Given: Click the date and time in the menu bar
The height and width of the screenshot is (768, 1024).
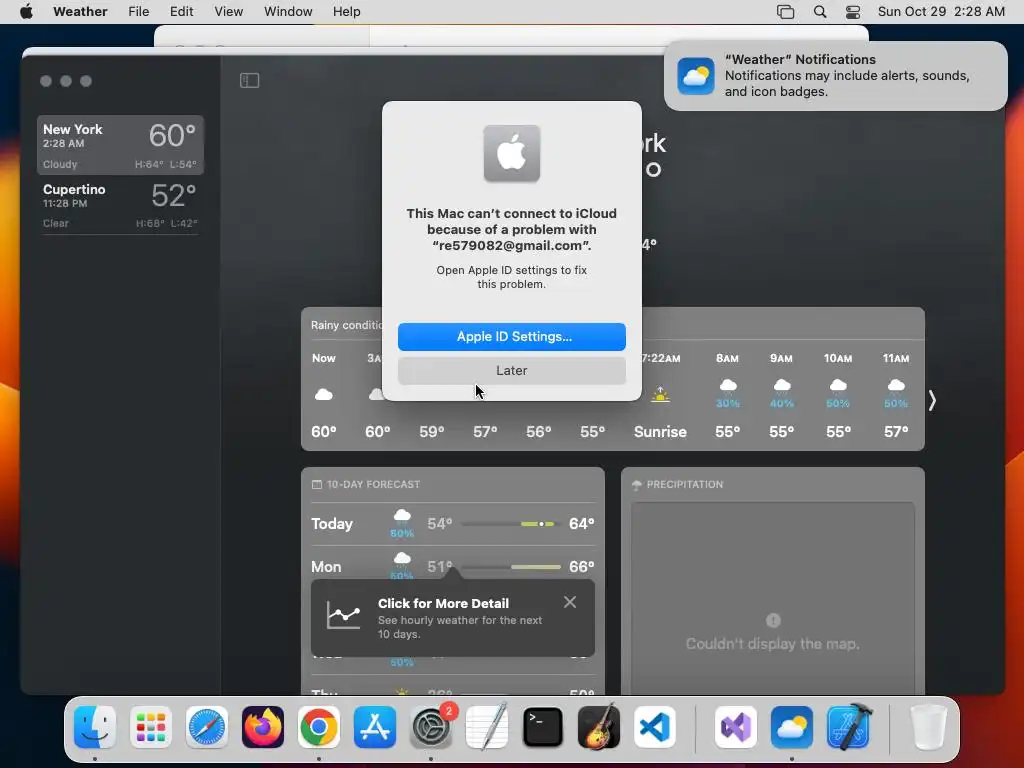Looking at the screenshot, I should pyautogui.click(x=941, y=12).
